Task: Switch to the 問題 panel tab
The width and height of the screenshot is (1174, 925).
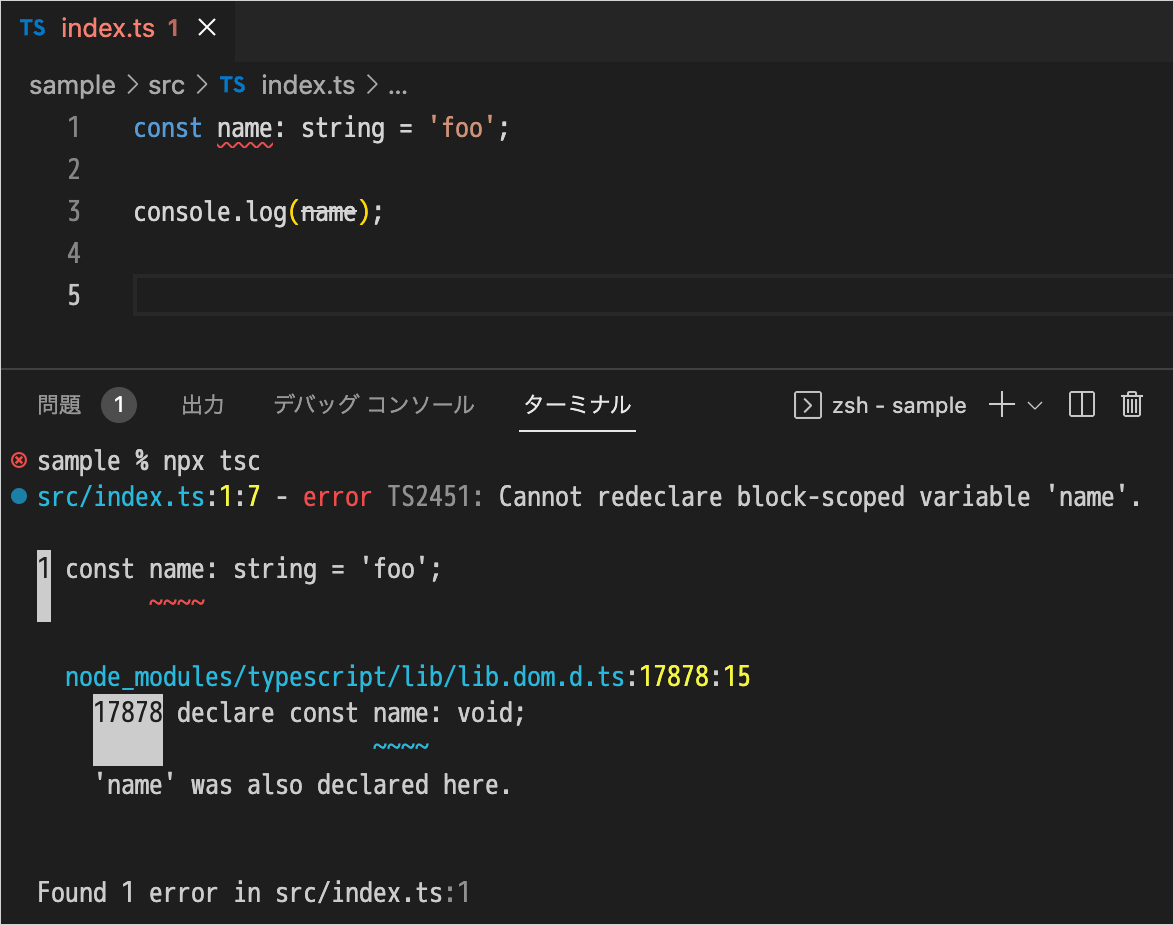Action: pos(59,405)
